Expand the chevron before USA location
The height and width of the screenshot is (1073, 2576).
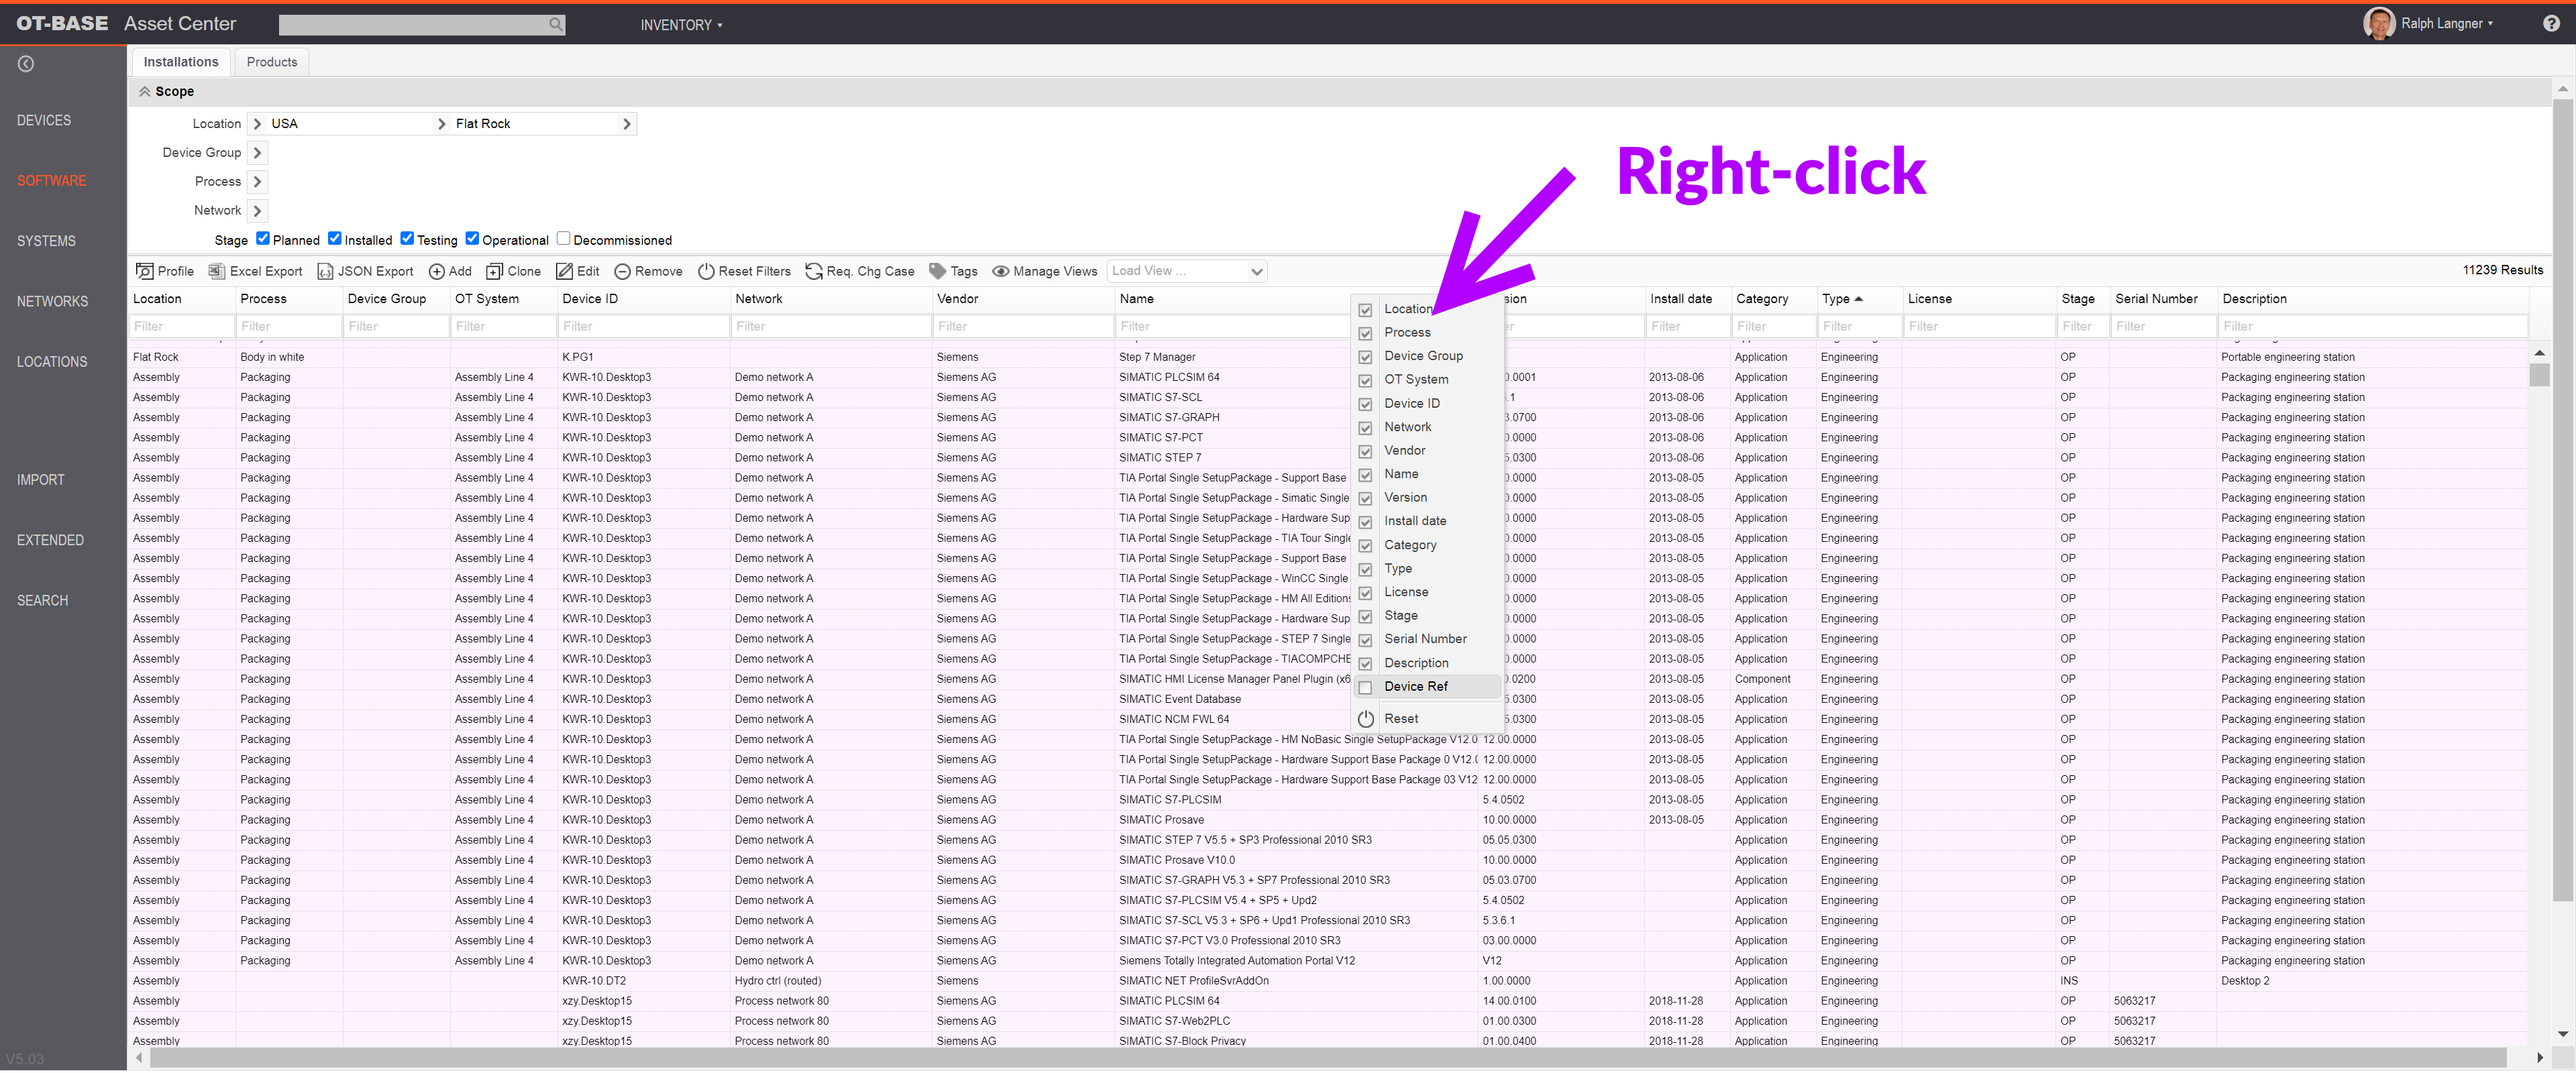tap(257, 124)
